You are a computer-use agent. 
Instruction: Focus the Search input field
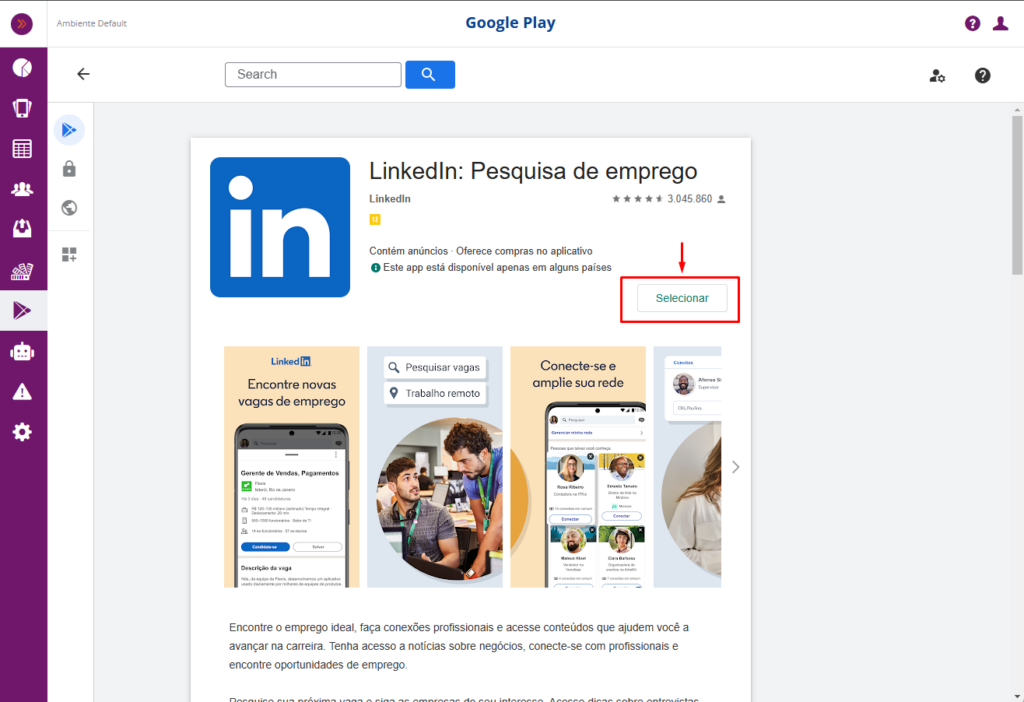(x=313, y=74)
